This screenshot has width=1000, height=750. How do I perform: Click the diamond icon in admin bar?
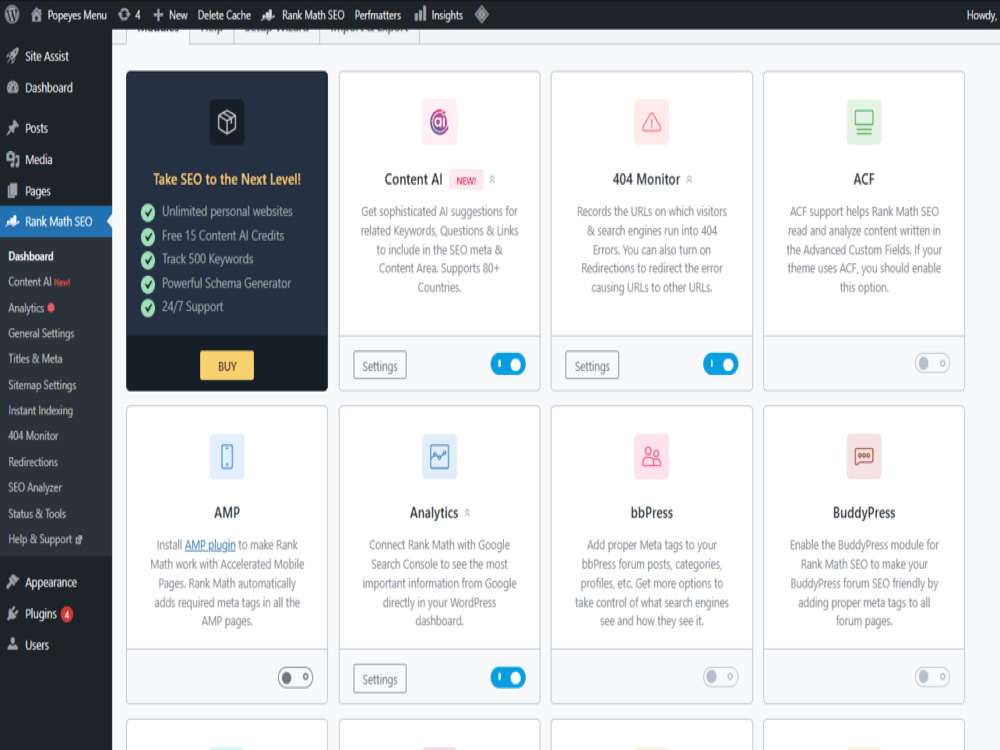[x=482, y=14]
